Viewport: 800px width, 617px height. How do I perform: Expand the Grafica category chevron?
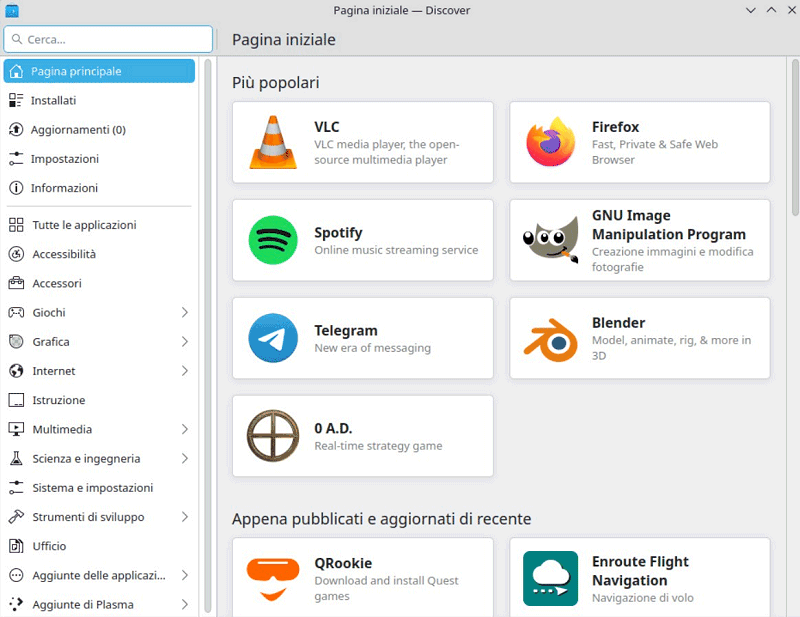pos(185,341)
